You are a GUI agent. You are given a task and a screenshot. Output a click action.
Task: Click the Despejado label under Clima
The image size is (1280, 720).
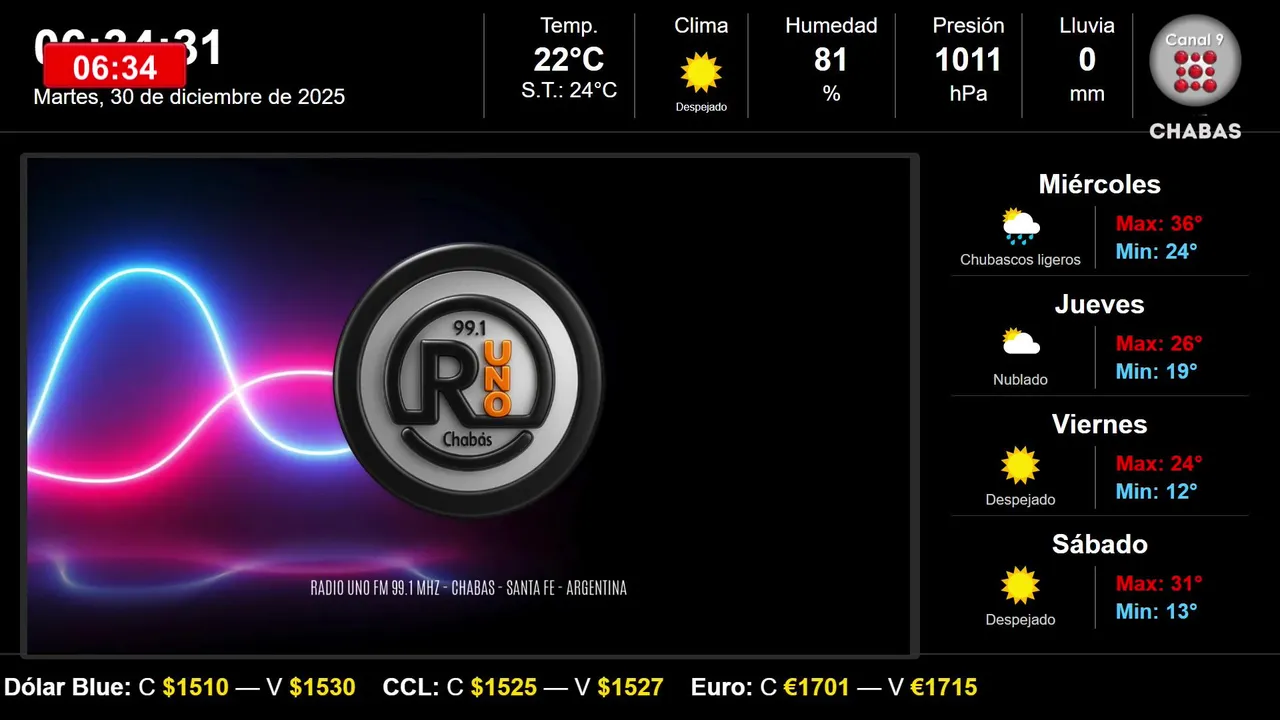click(x=701, y=107)
